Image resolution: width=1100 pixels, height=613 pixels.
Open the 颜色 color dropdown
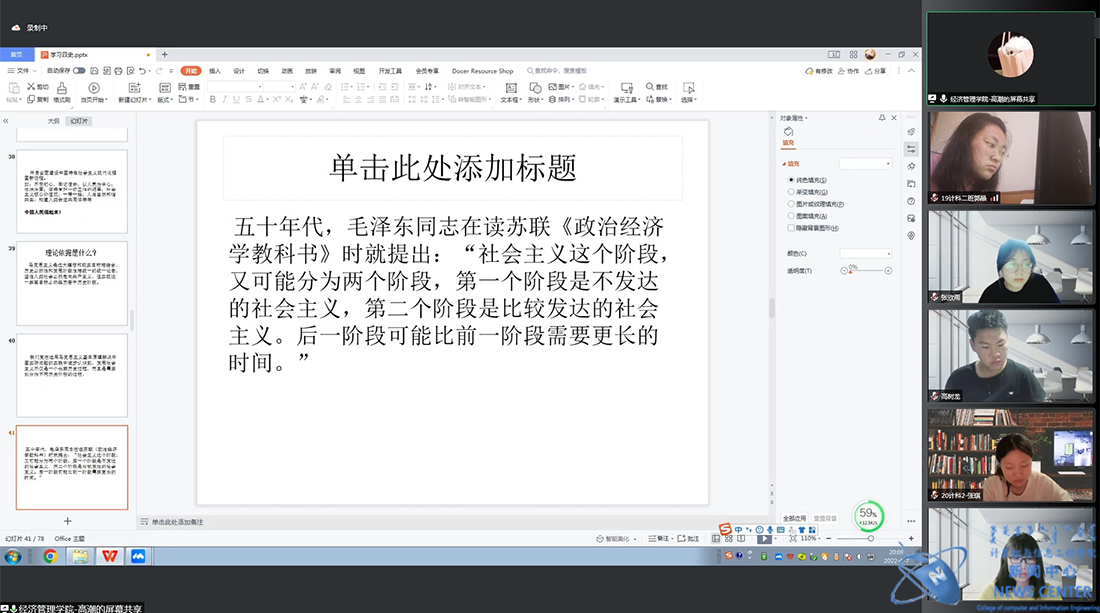(x=865, y=253)
